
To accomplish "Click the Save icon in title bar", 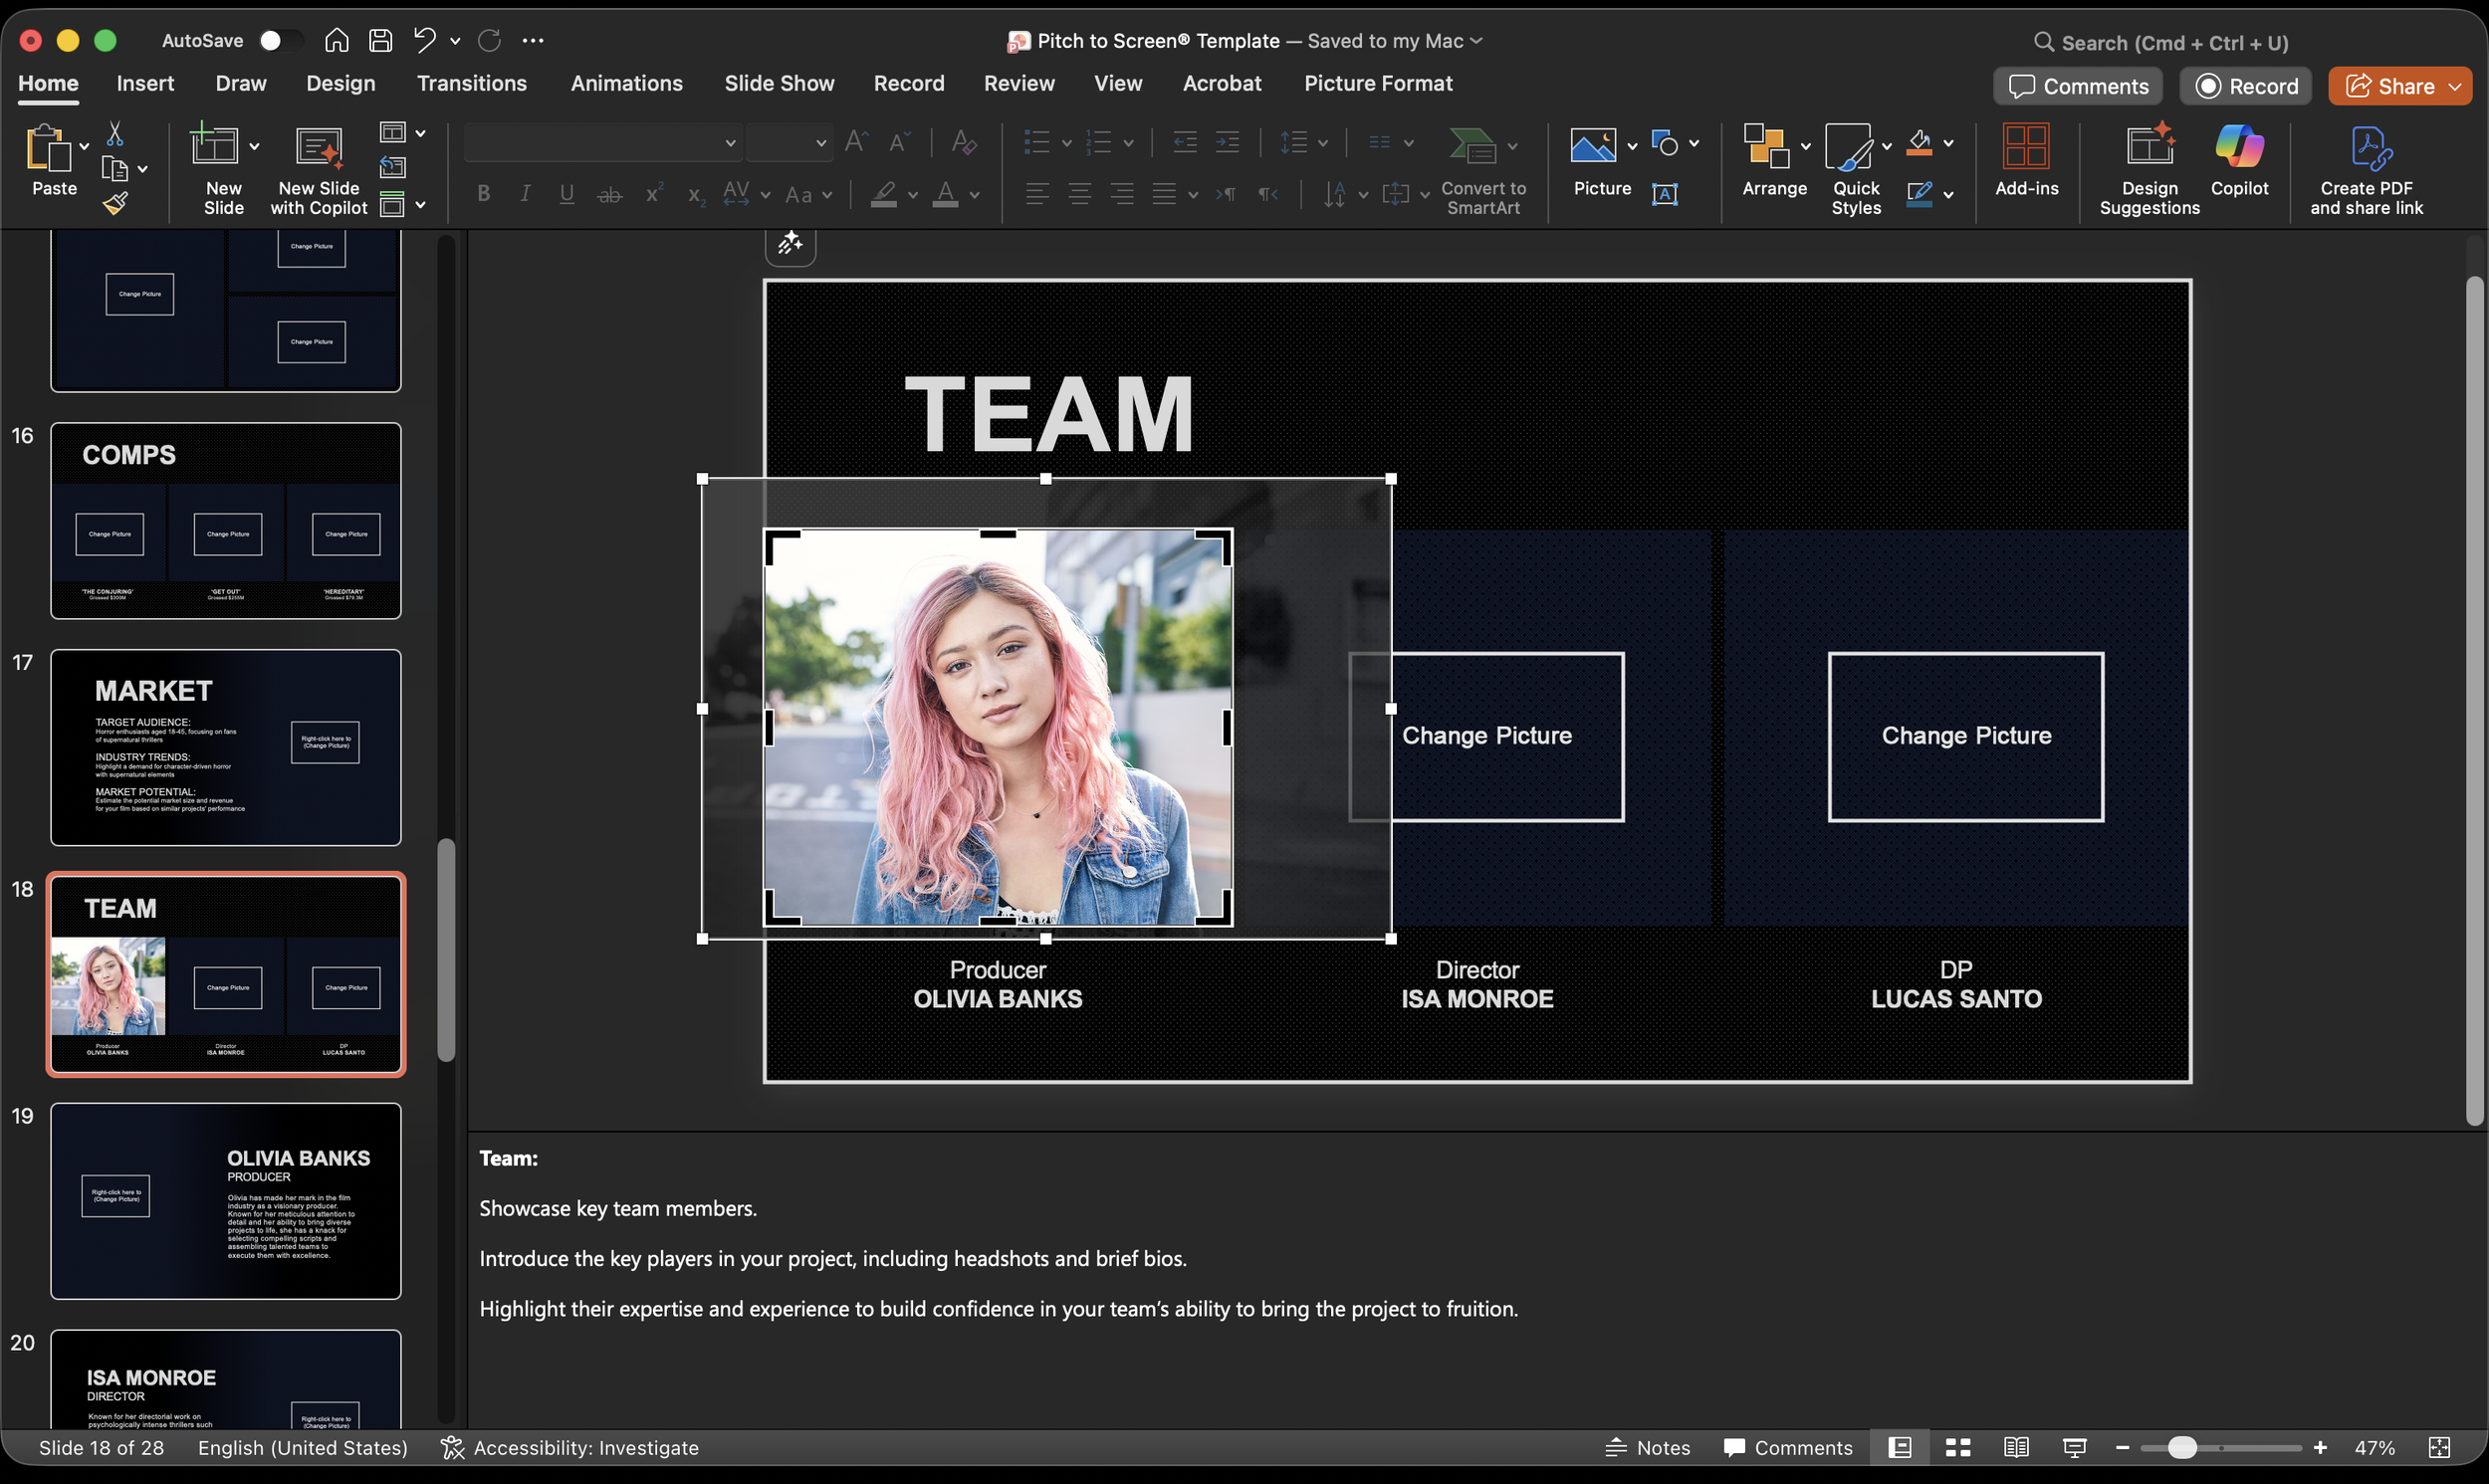I will pyautogui.click(x=380, y=40).
